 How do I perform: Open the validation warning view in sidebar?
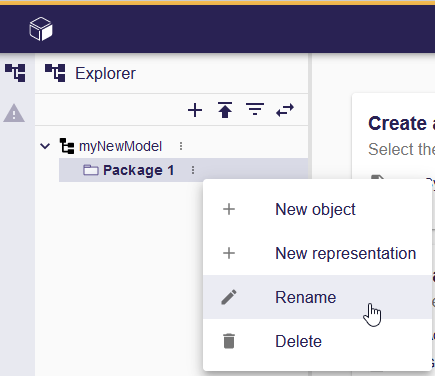(14, 113)
